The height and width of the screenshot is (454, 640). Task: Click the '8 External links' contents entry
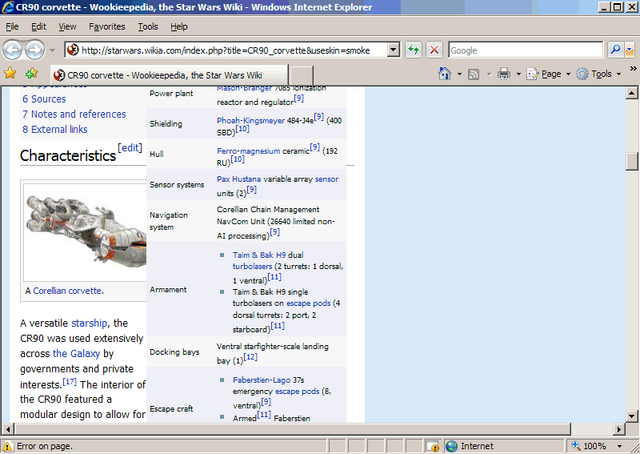click(x=55, y=129)
